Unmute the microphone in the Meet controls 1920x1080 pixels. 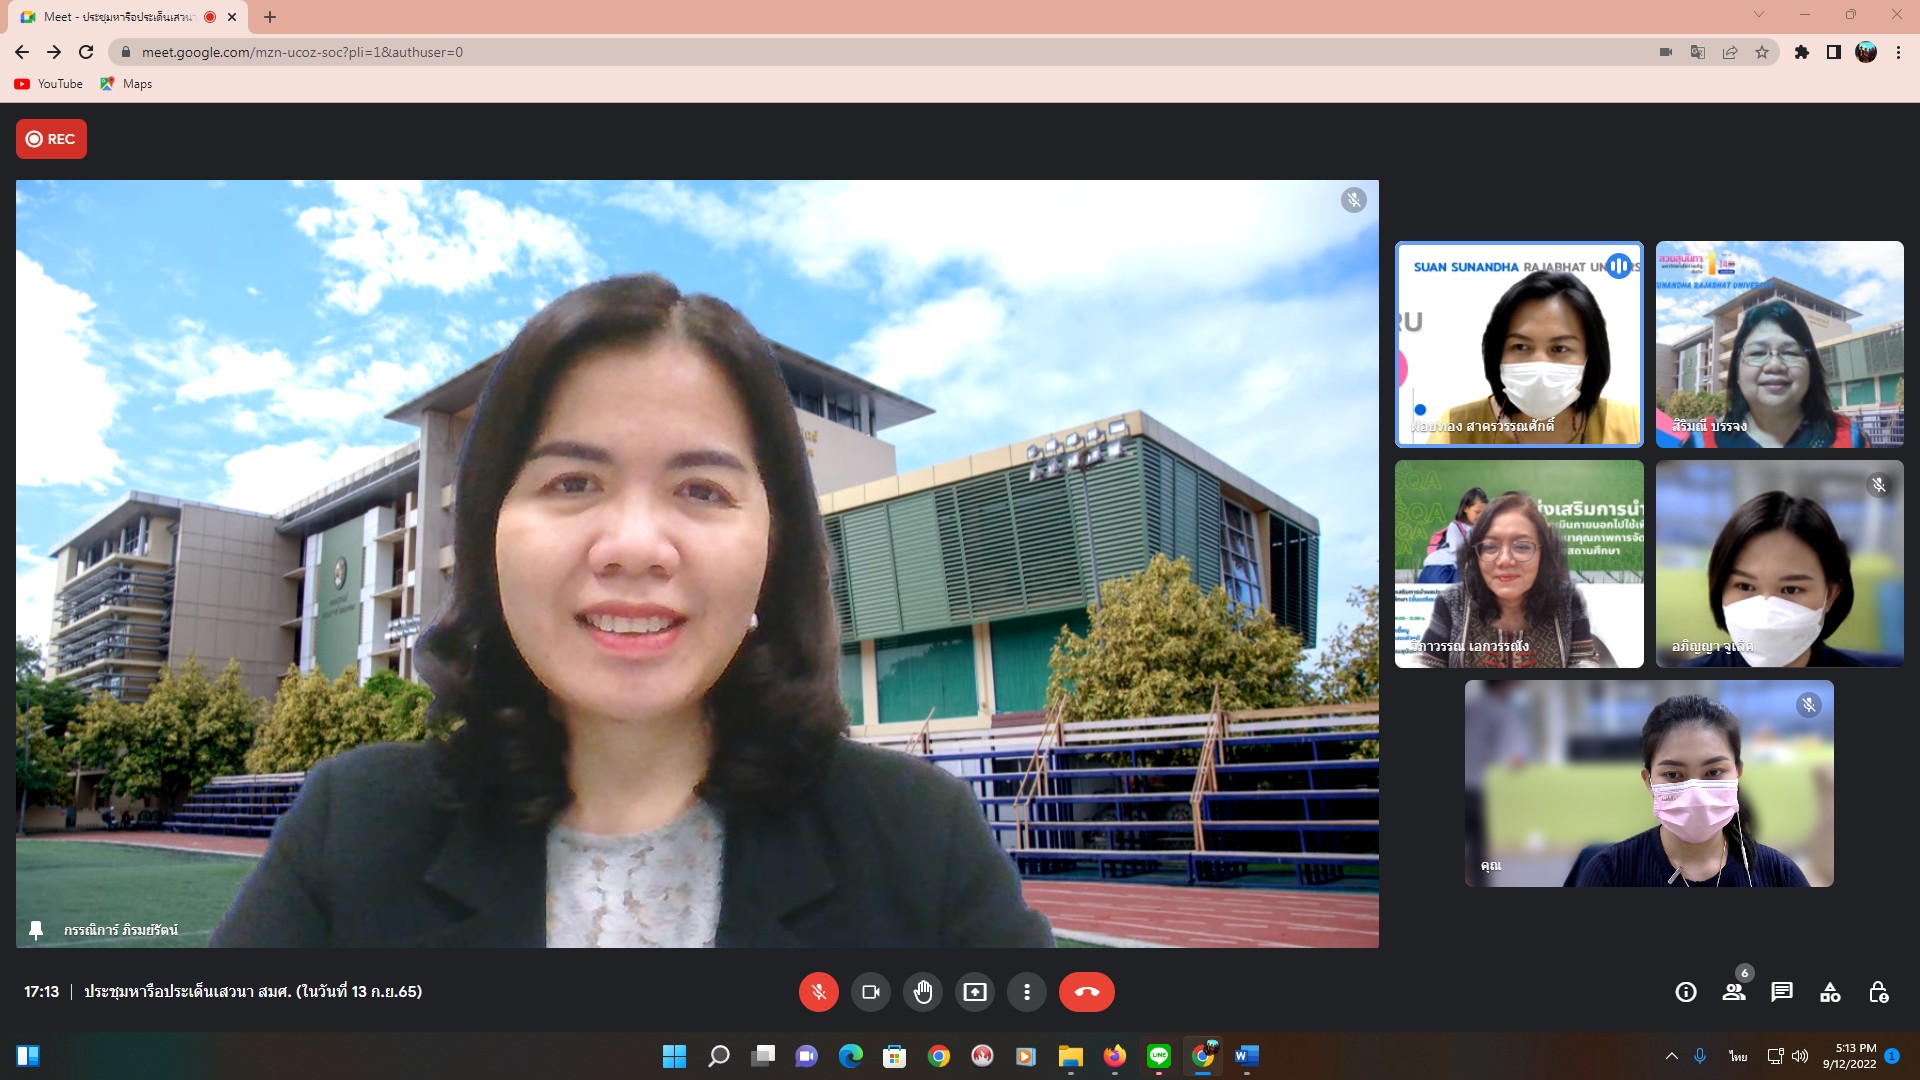(818, 992)
